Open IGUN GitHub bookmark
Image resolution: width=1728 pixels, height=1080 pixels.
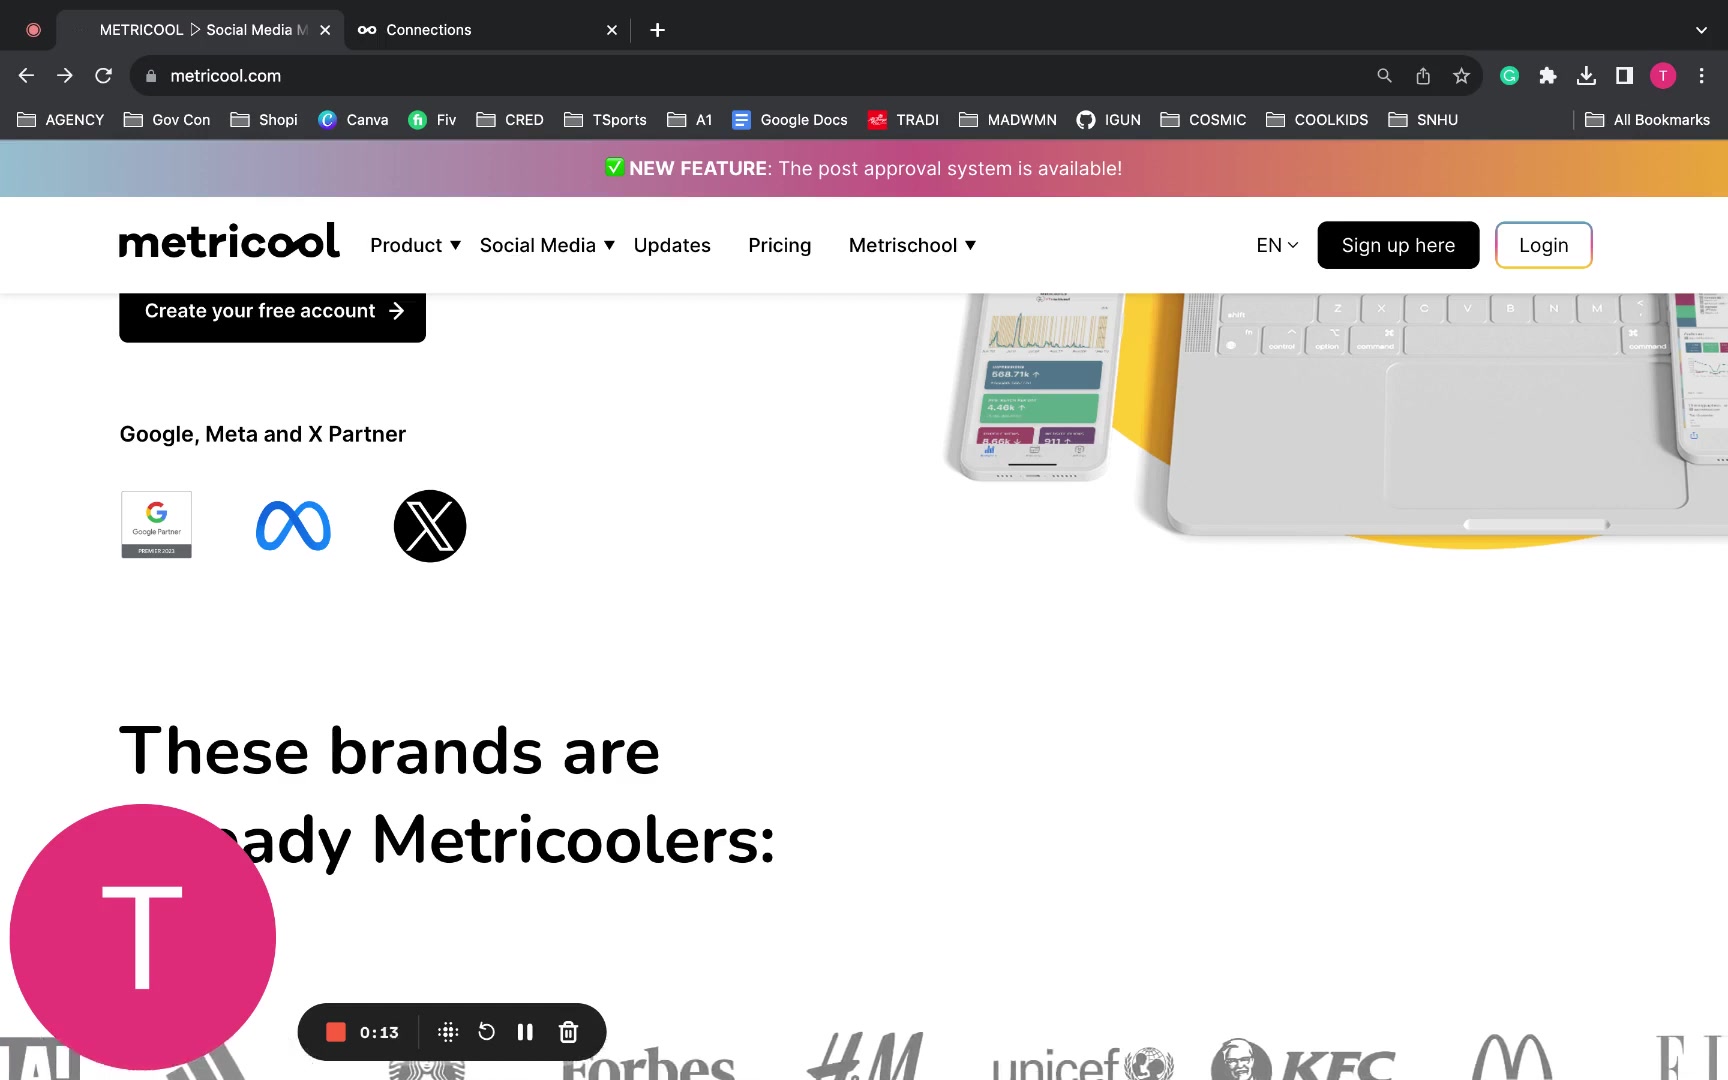click(x=1109, y=119)
